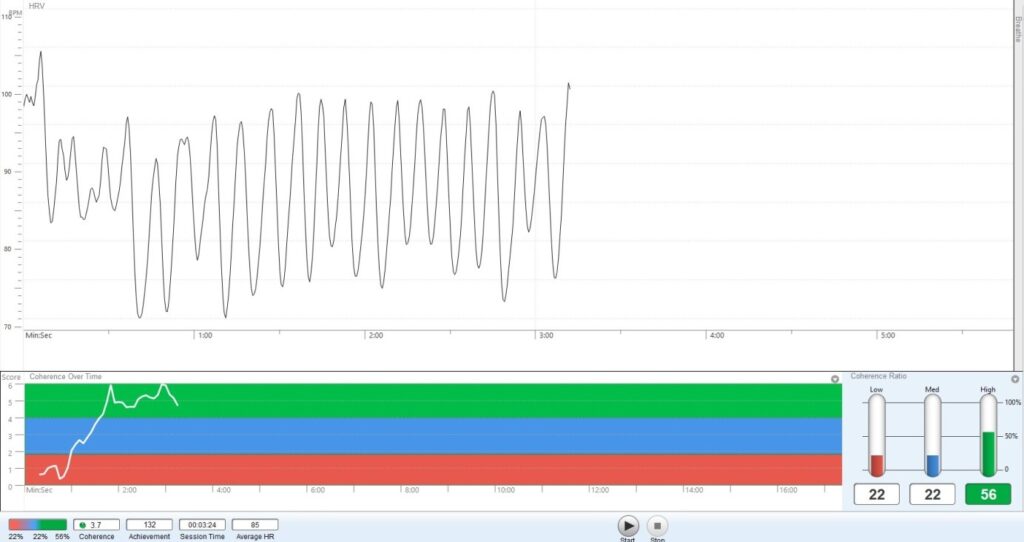1024x542 pixels.
Task: Click the red-blue-green coherence ratio bar
Action: pos(37,524)
